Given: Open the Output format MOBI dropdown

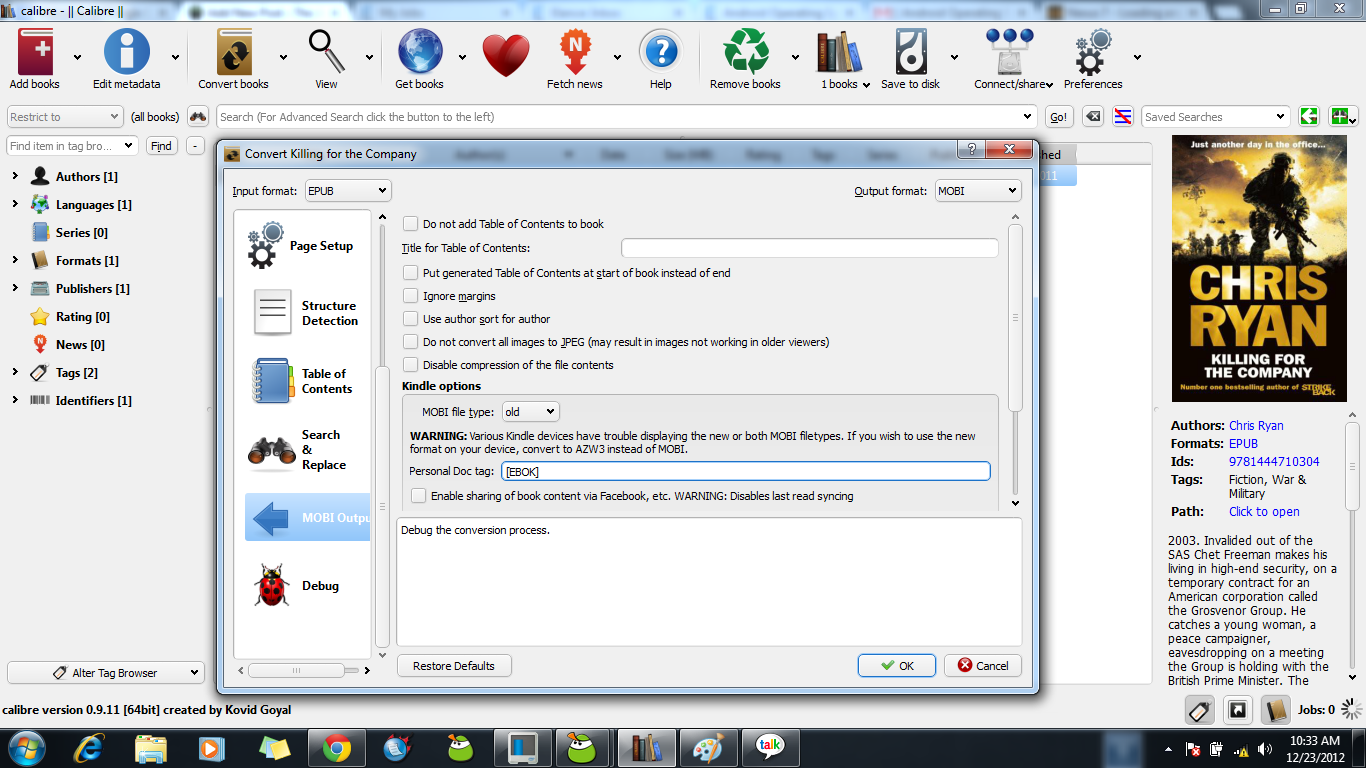Looking at the screenshot, I should click(977, 190).
